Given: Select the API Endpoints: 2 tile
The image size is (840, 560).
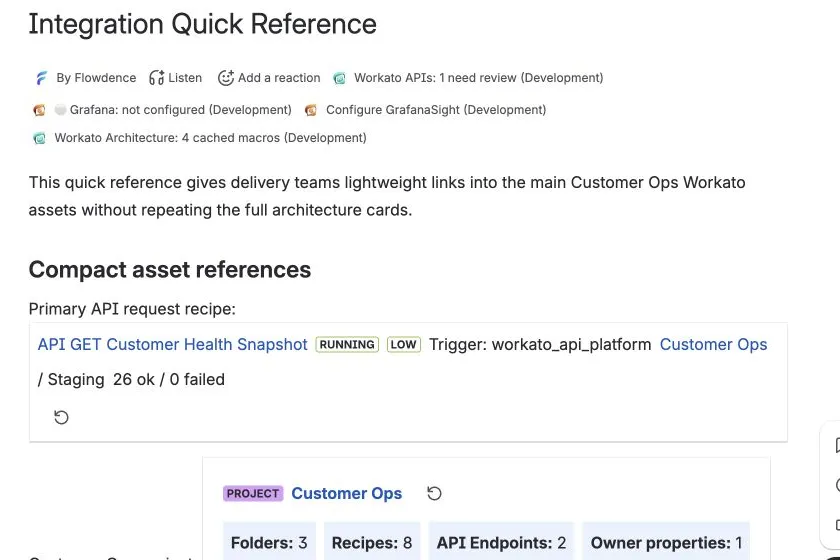Looking at the screenshot, I should [x=501, y=542].
